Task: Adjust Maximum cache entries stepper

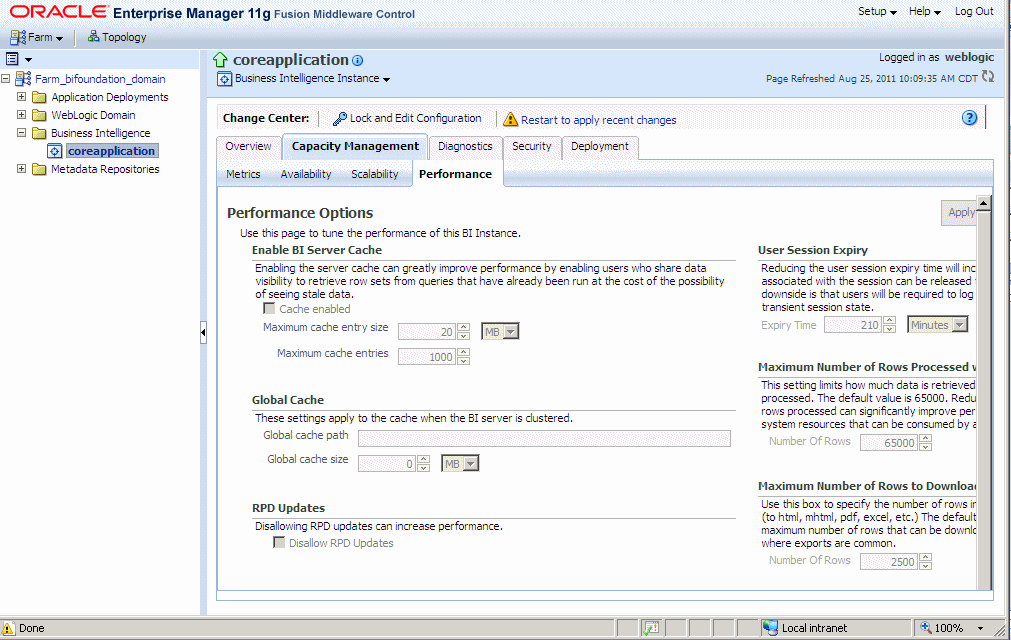Action: (464, 356)
